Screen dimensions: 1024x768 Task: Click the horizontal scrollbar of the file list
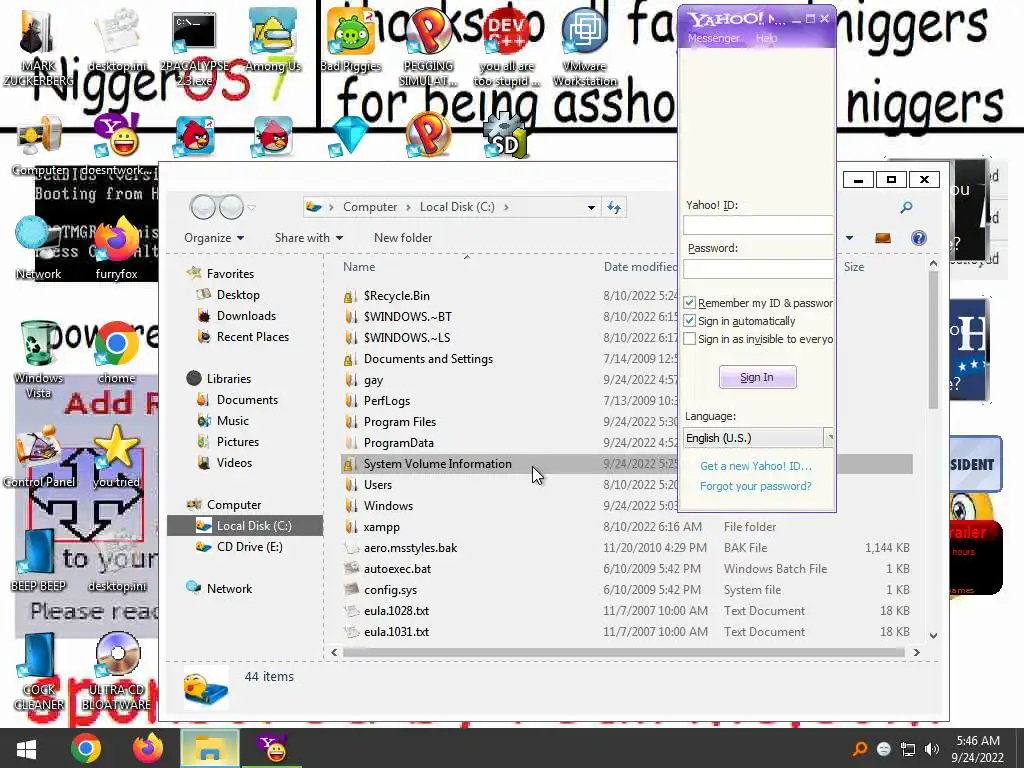(x=624, y=652)
